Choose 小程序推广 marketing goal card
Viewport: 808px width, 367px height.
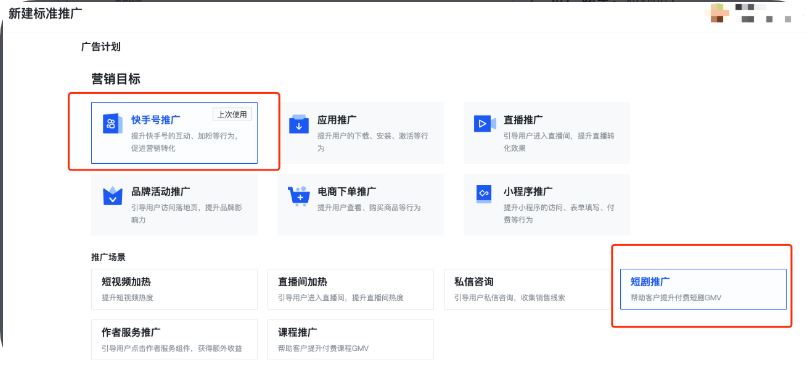(547, 205)
